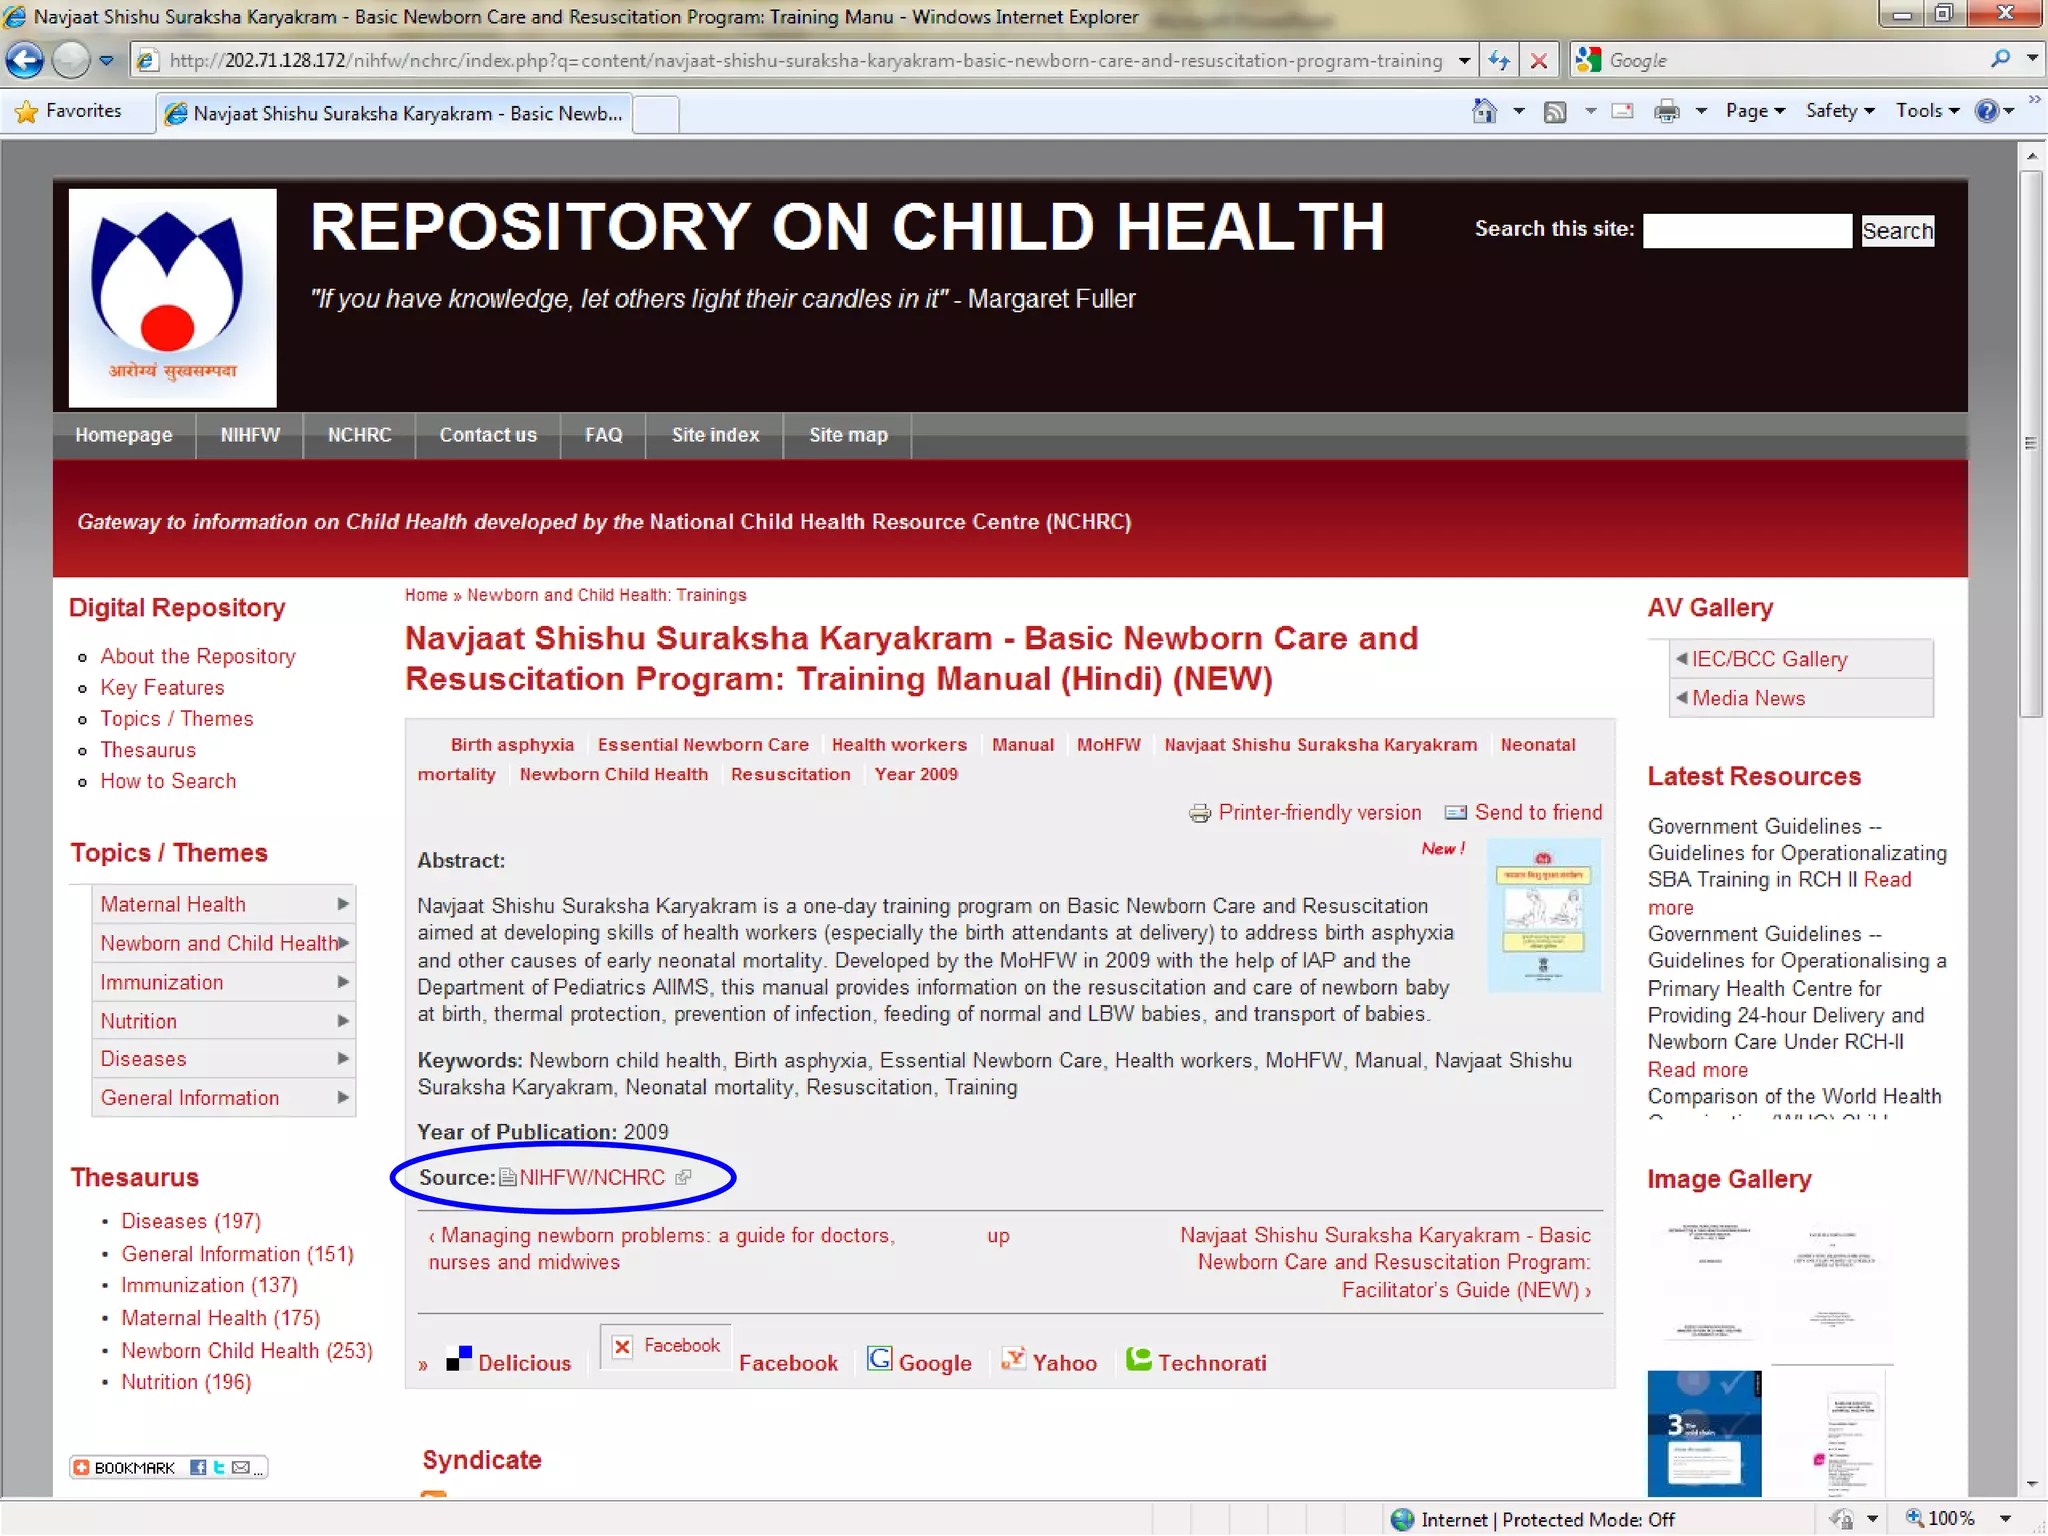Viewport: 2048px width, 1536px height.
Task: Select the NCHRC navigation tab
Action: (359, 435)
